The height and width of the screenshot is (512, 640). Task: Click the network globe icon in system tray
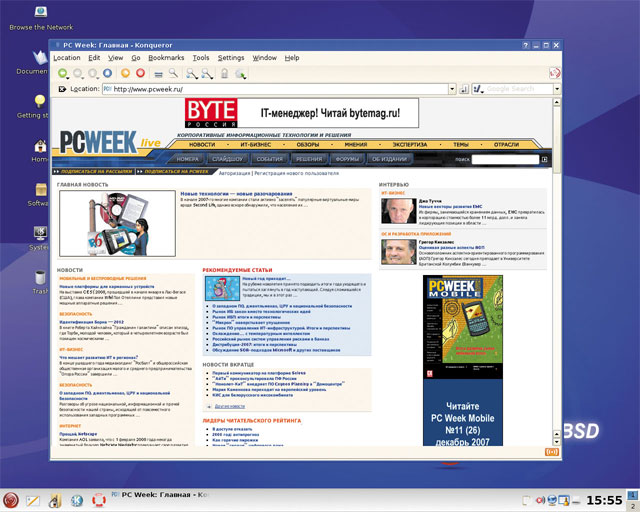(552, 500)
